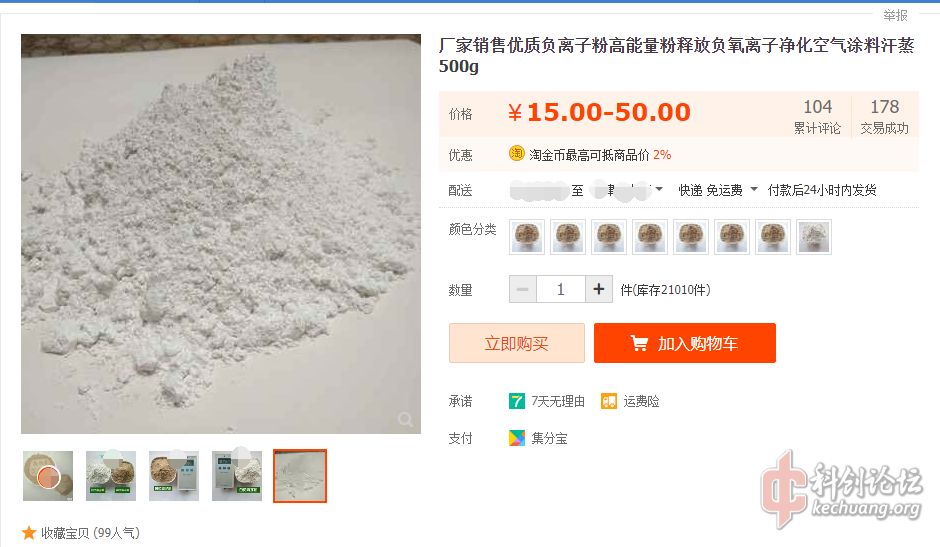Select the first color category swatch

[x=527, y=237]
